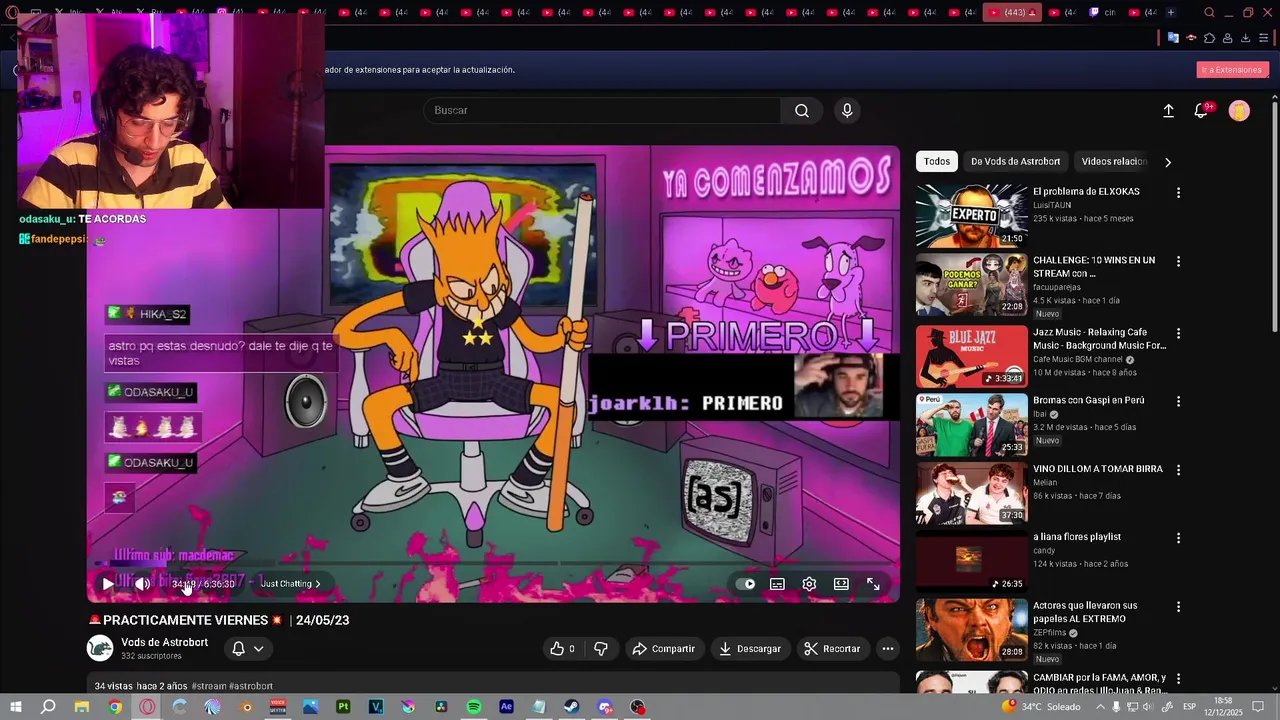
Task: Dislike the video with the thumbs-down button
Action: point(601,649)
